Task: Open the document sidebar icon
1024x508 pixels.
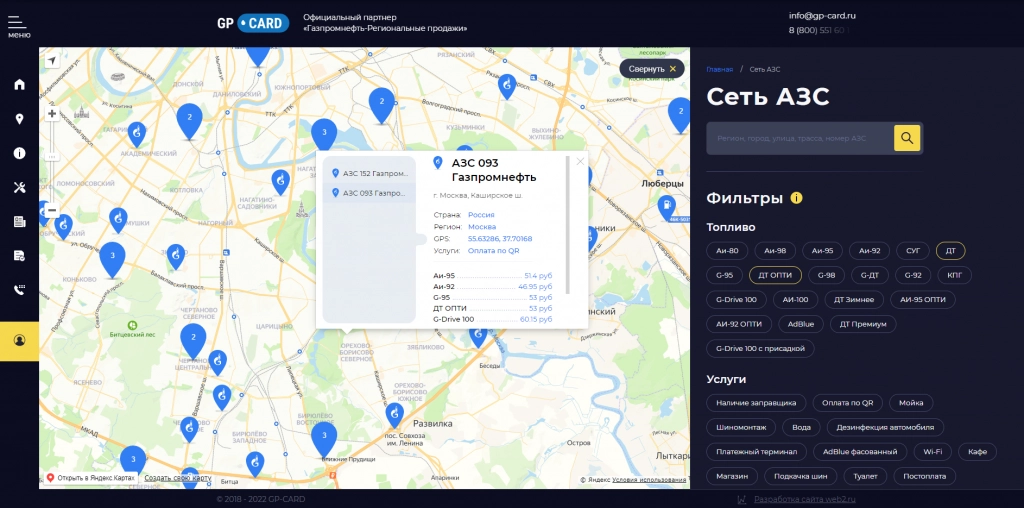Action: (20, 256)
